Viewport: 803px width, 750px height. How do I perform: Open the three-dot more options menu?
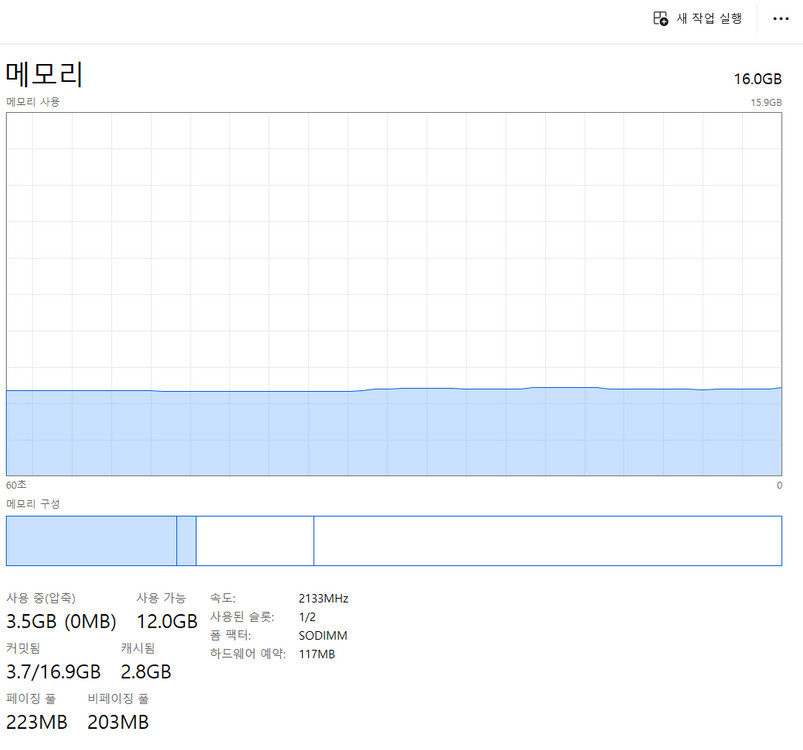[780, 19]
